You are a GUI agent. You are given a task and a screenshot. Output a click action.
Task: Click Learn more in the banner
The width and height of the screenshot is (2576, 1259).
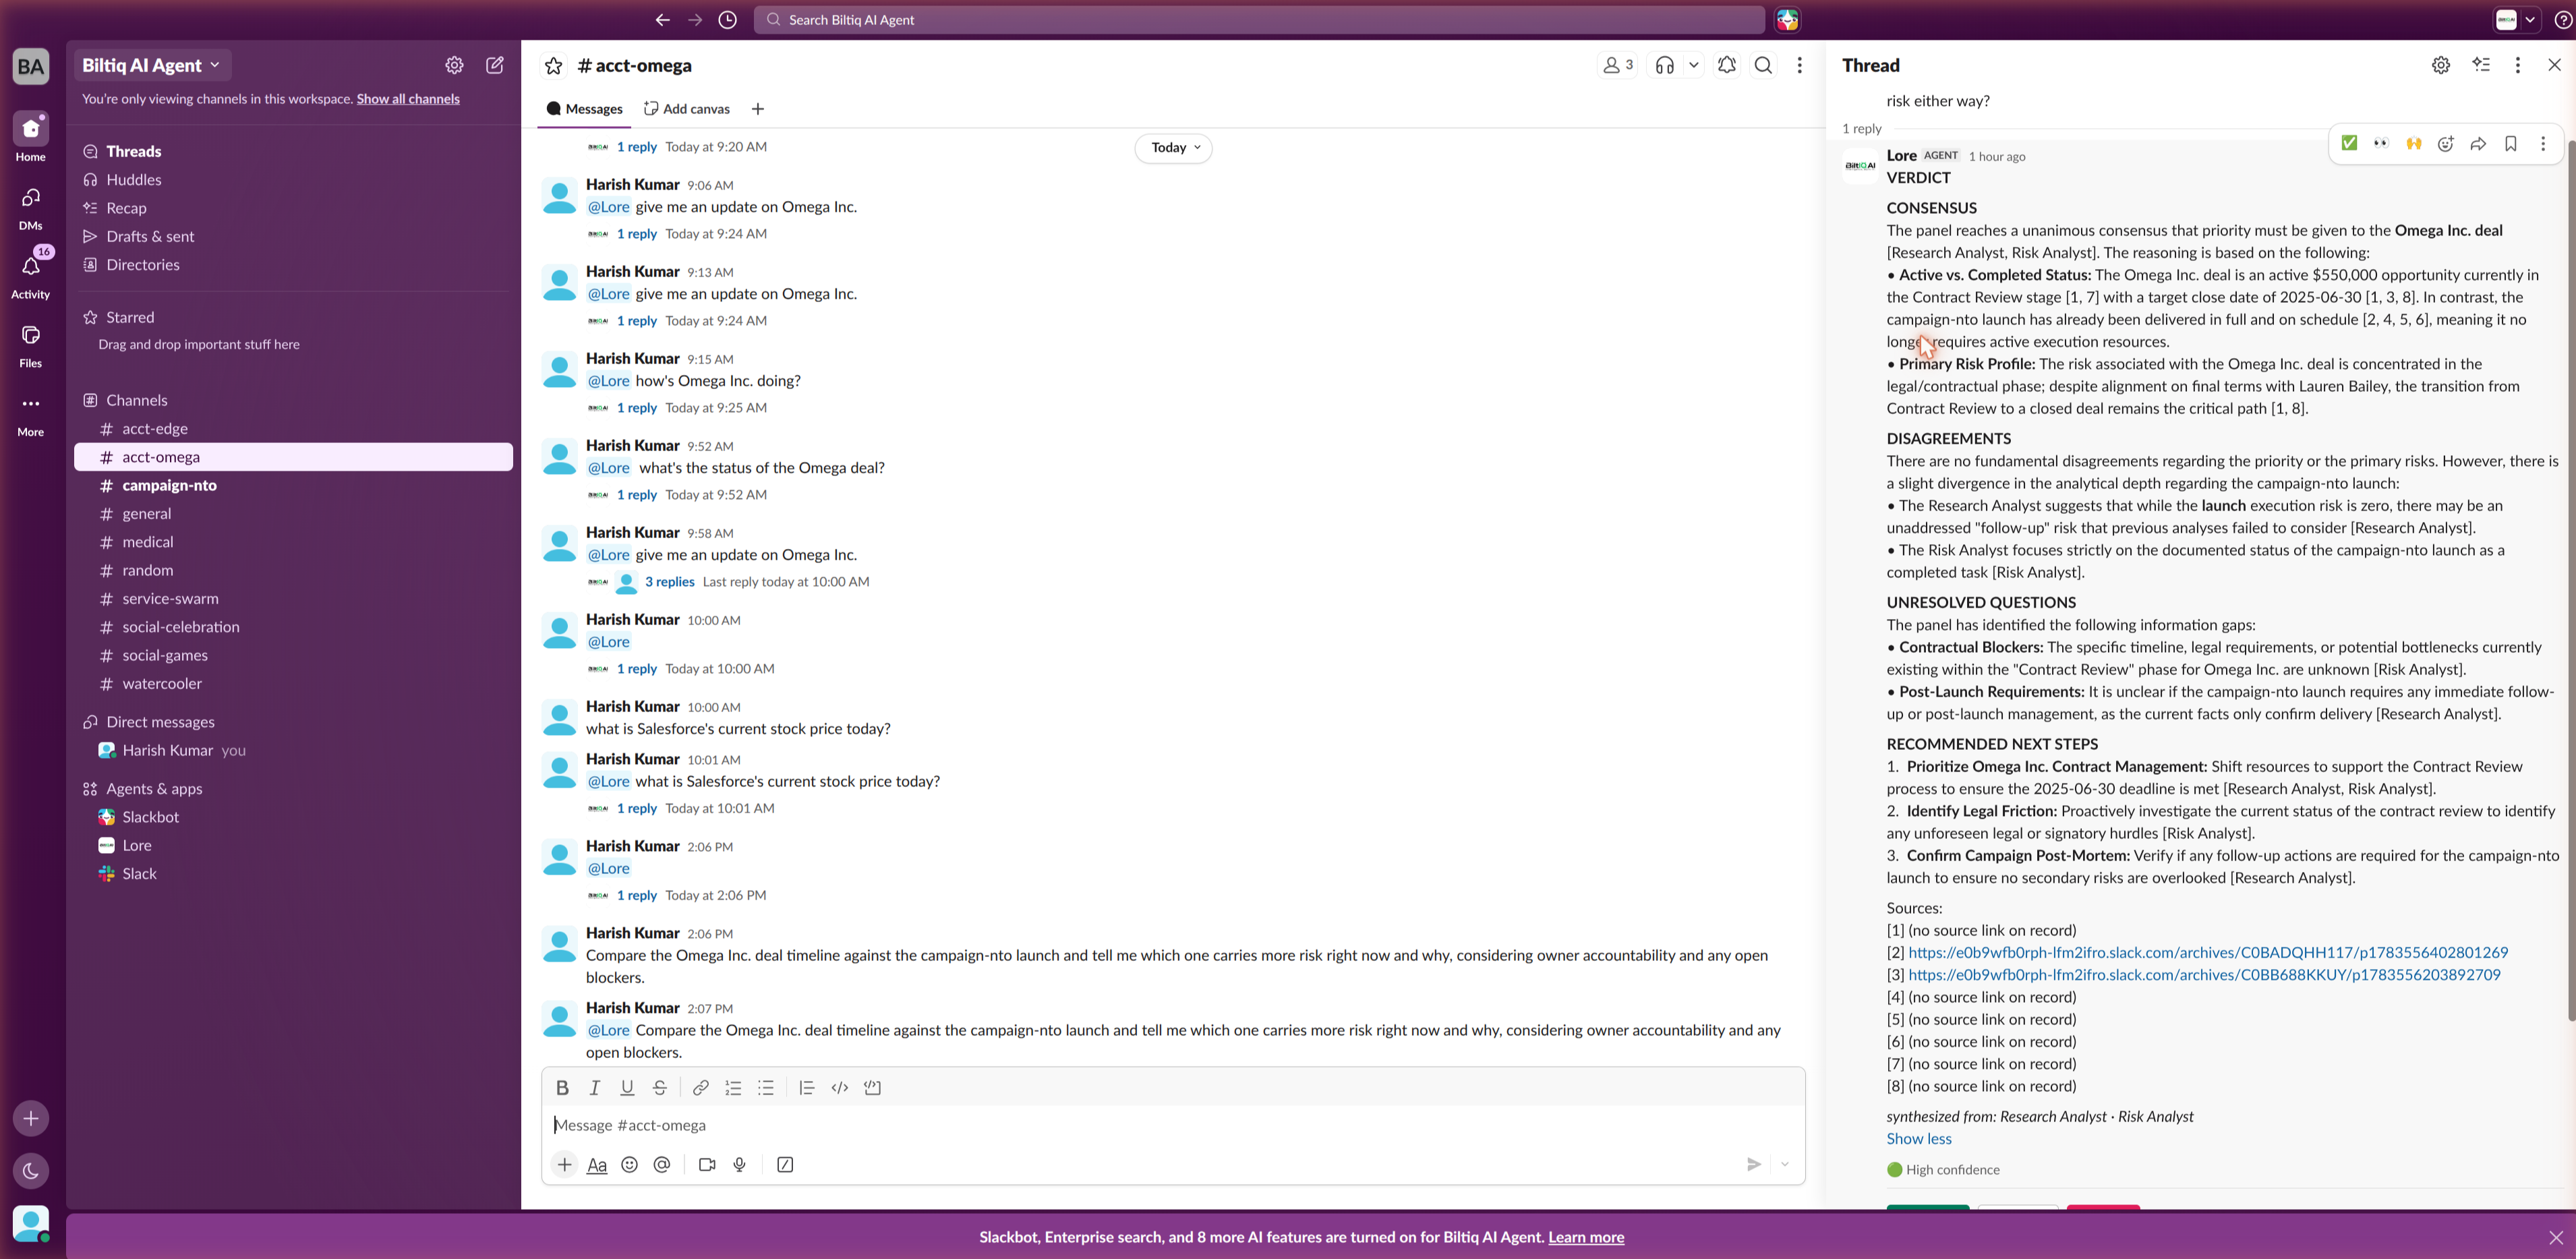1586,1238
